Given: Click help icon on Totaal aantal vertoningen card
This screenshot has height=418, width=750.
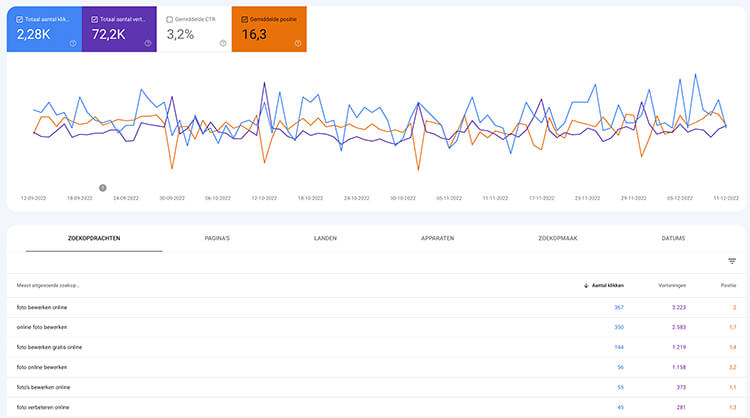Looking at the screenshot, I should (x=148, y=43).
